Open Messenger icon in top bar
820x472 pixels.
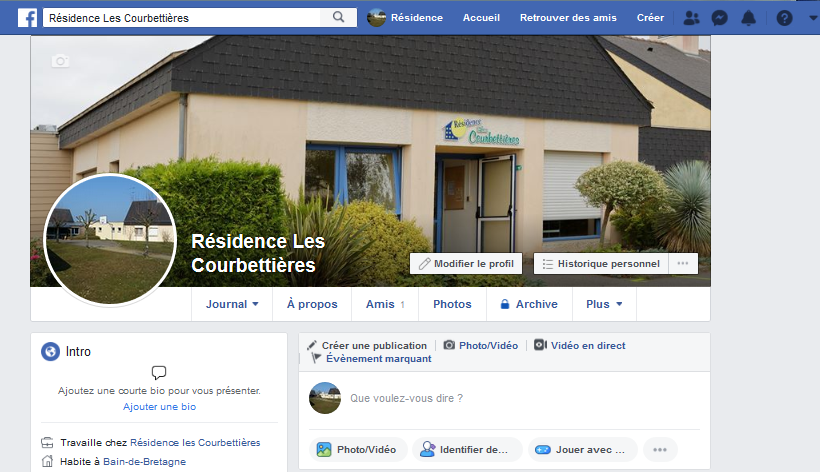(720, 18)
